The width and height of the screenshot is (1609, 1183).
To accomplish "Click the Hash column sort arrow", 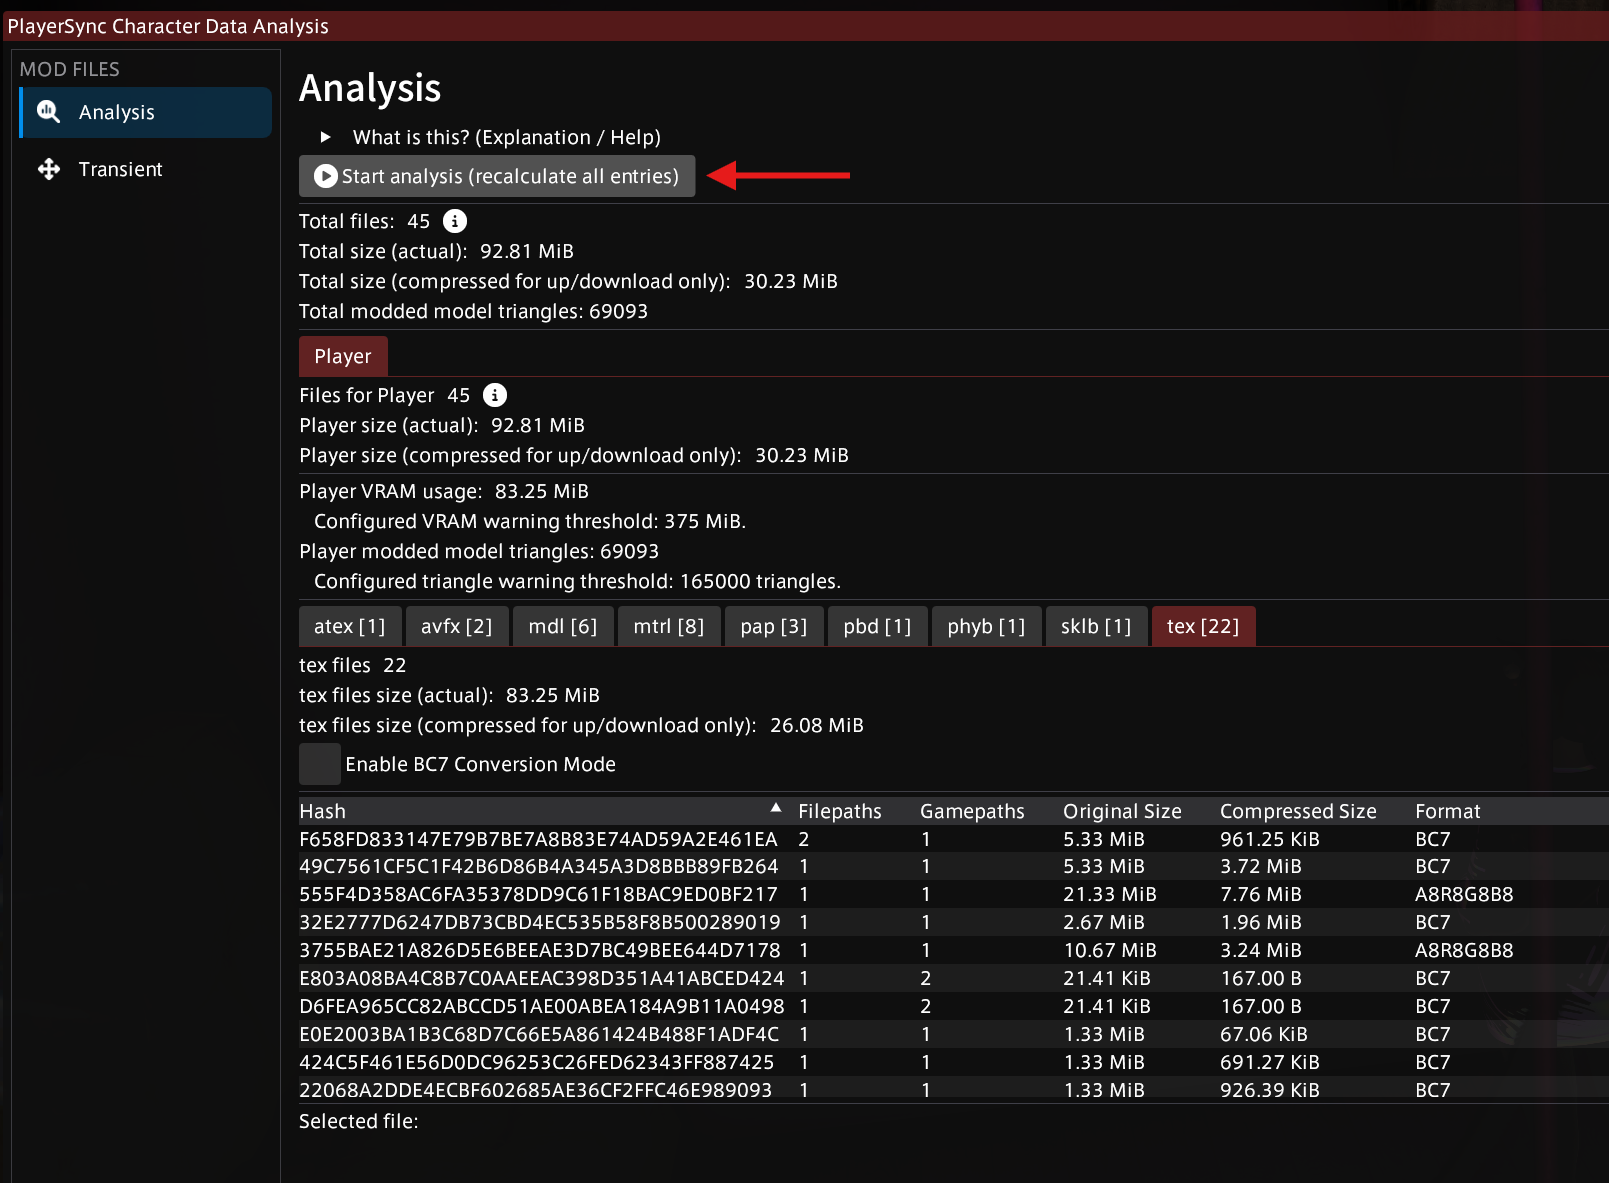I will coord(776,808).
